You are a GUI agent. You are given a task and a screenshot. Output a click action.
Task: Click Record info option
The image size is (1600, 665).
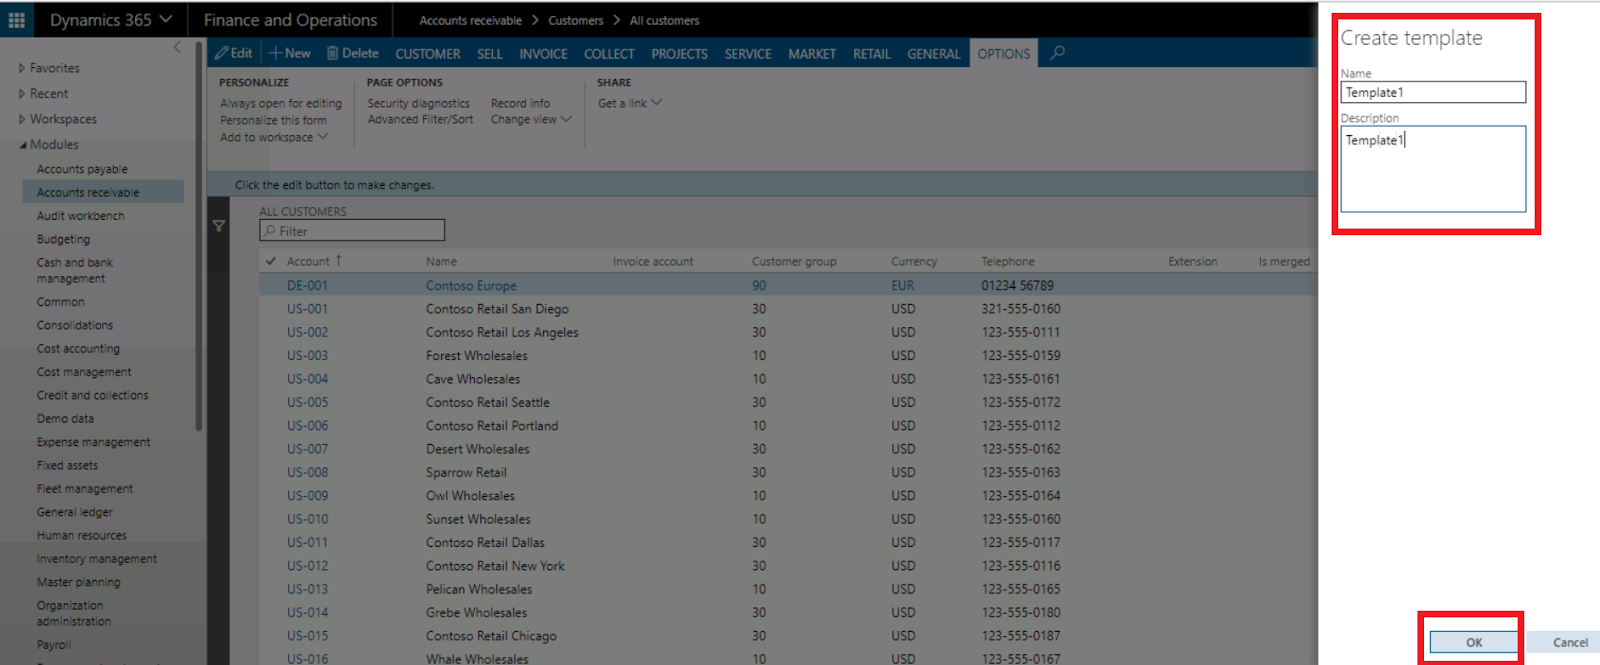[520, 103]
